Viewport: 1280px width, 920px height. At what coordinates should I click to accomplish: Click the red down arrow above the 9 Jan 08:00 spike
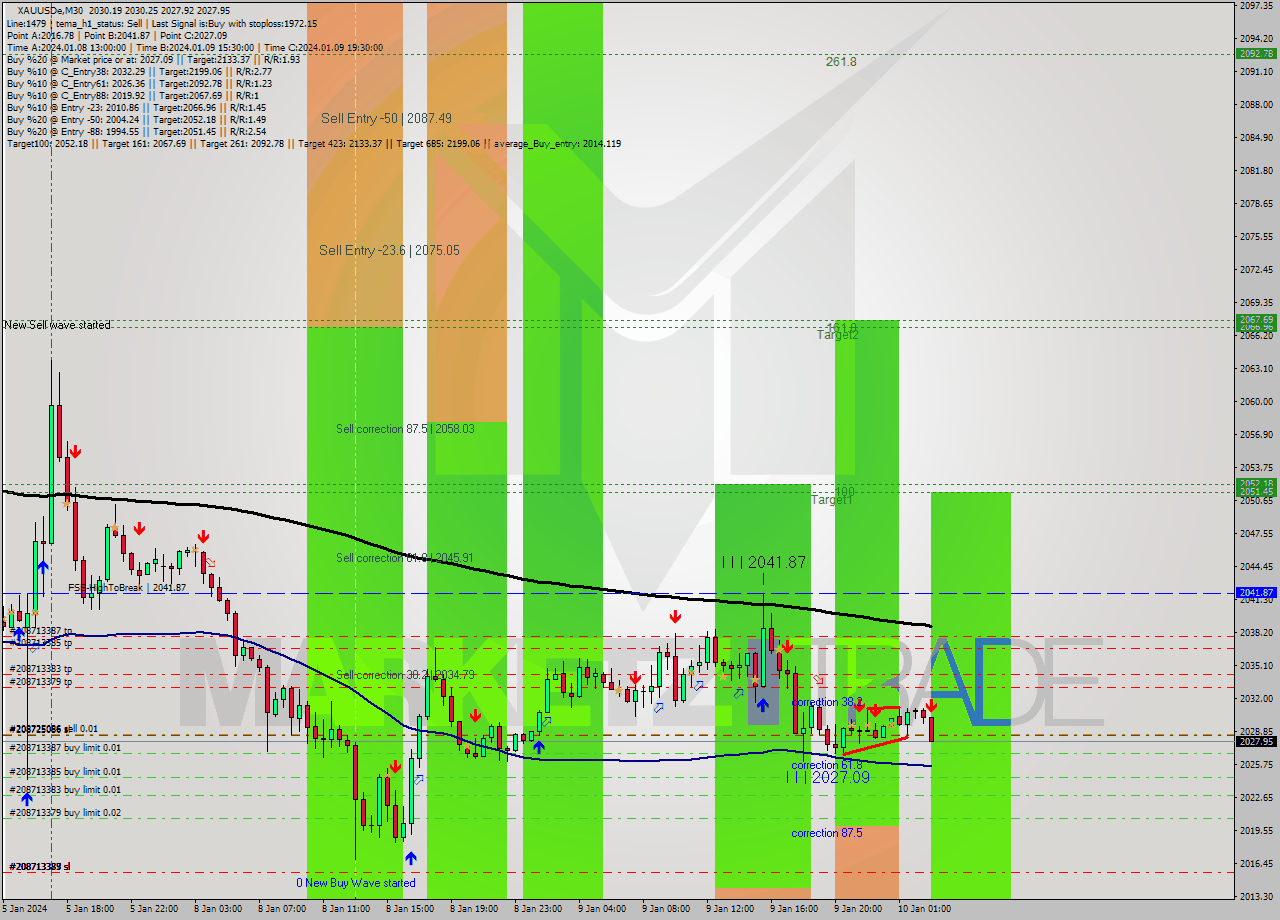click(x=676, y=617)
